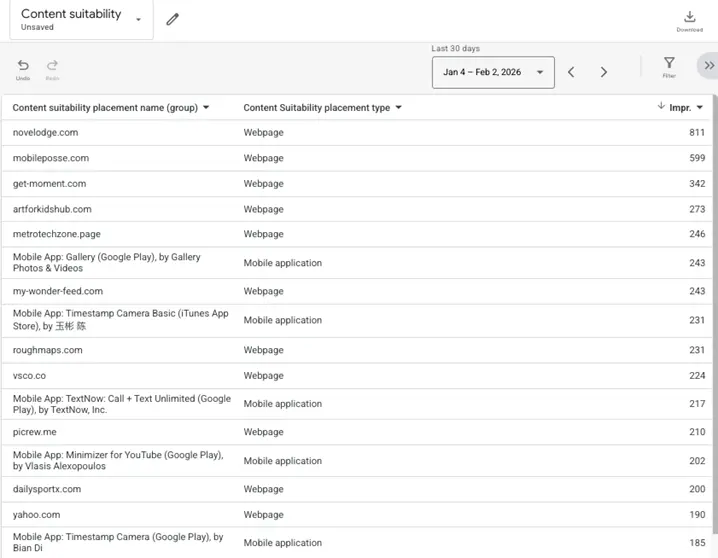Screen dimensions: 718x558
Task: Select the mobileposse.com placement
Action: coord(51,158)
